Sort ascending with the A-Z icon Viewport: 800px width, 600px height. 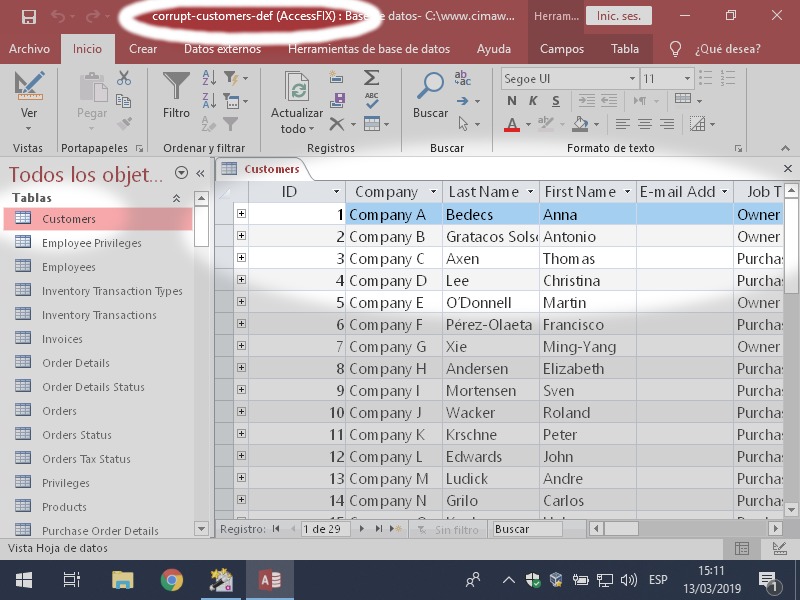click(210, 77)
